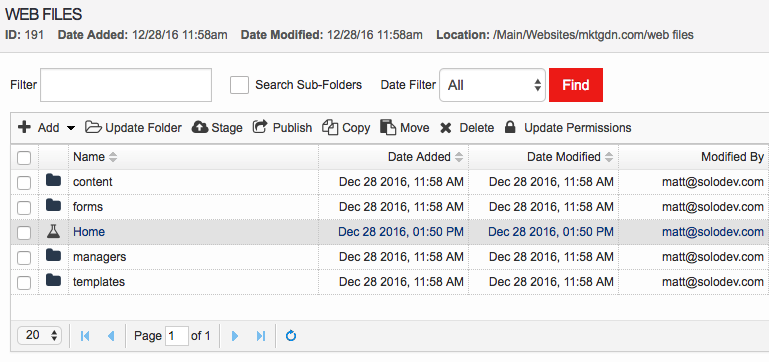Open the templates folder icon
Image resolution: width=769 pixels, height=362 pixels.
coord(53,281)
